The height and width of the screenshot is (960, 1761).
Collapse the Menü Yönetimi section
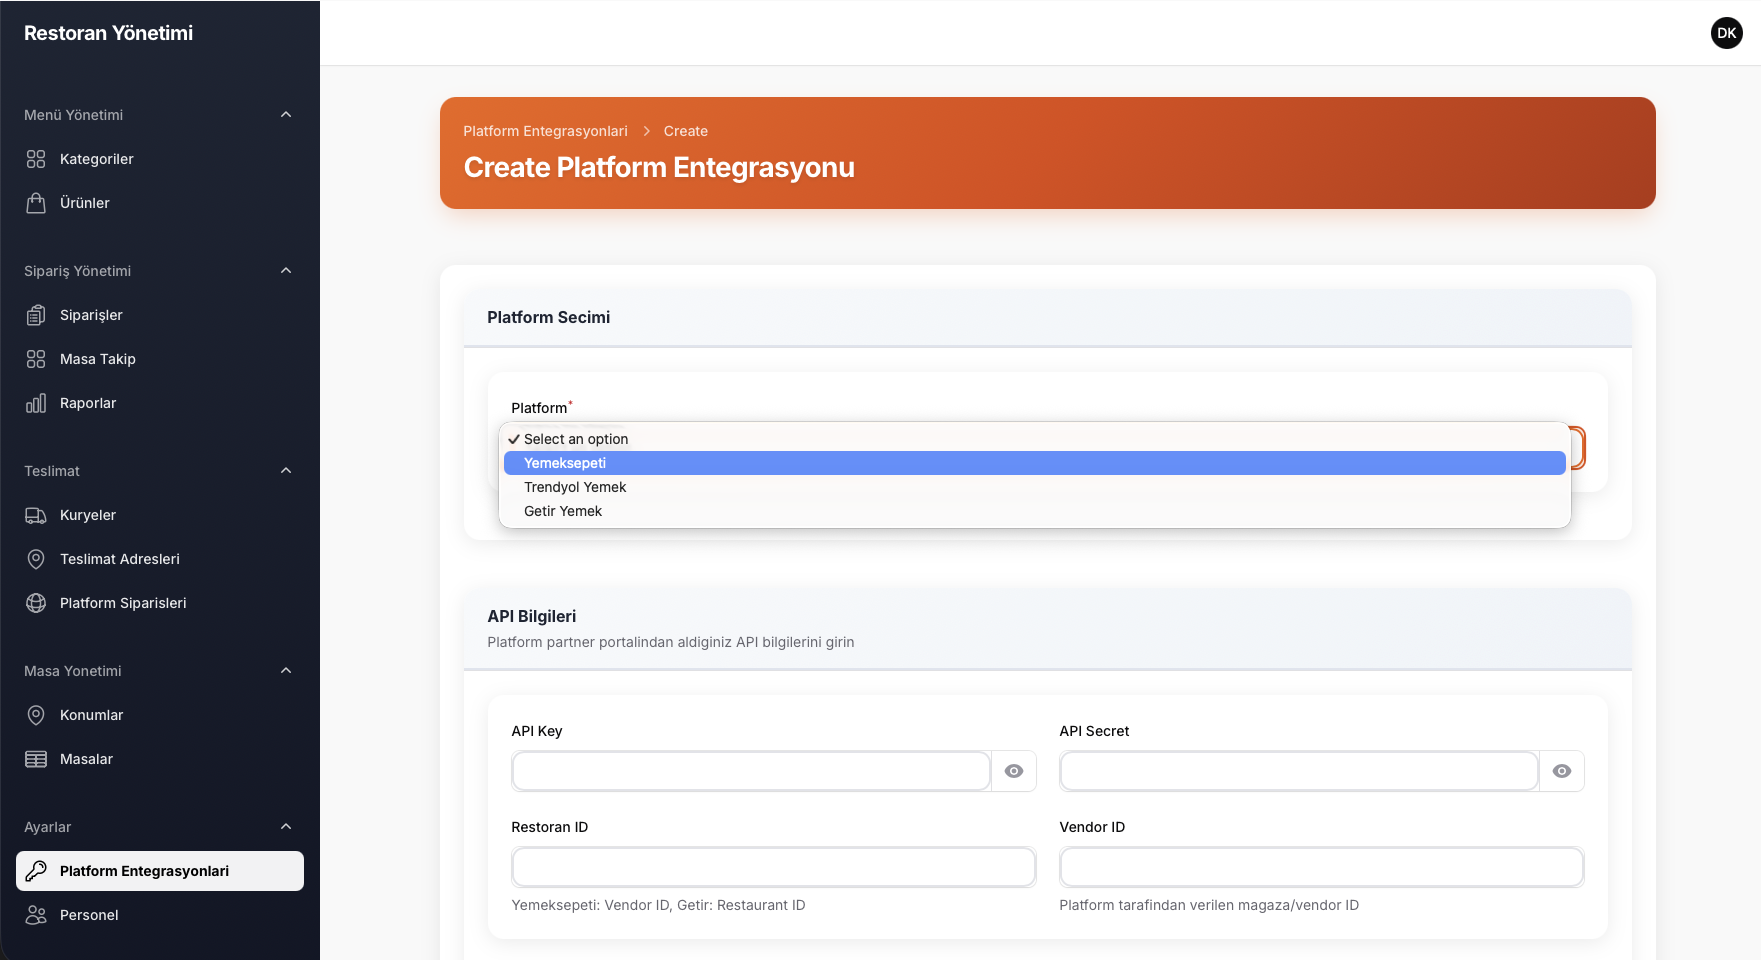pyautogui.click(x=287, y=114)
